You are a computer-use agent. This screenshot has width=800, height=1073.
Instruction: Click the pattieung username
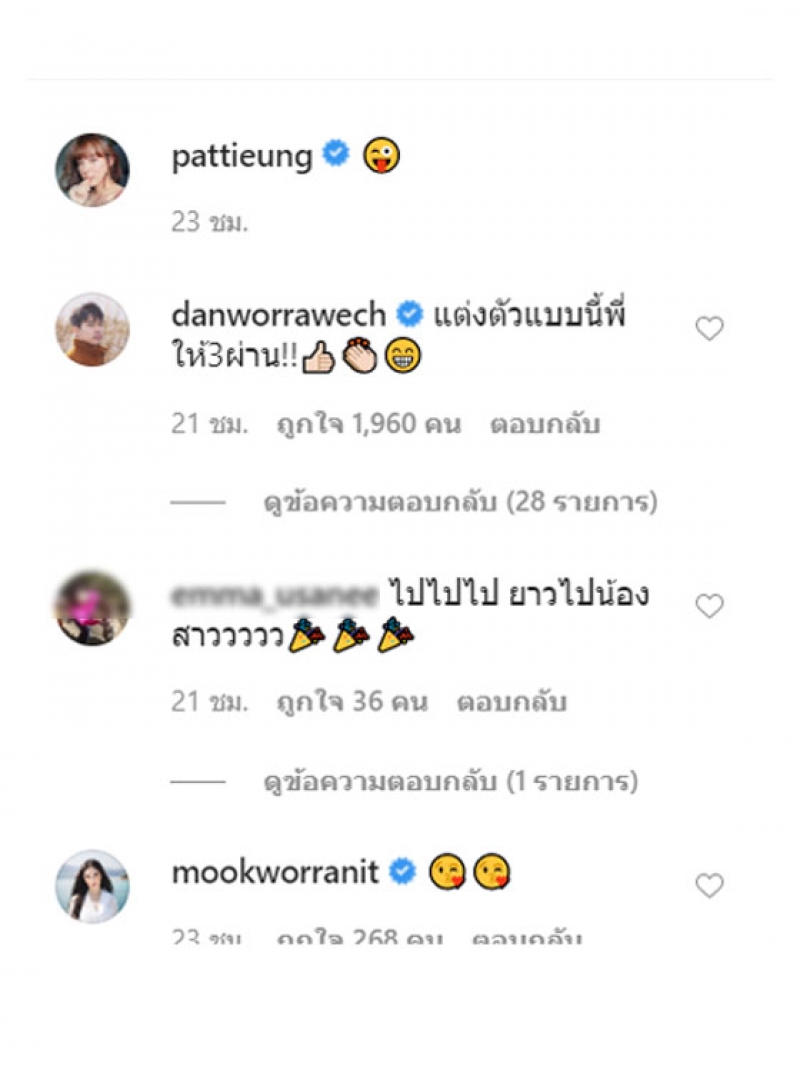pyautogui.click(x=242, y=157)
